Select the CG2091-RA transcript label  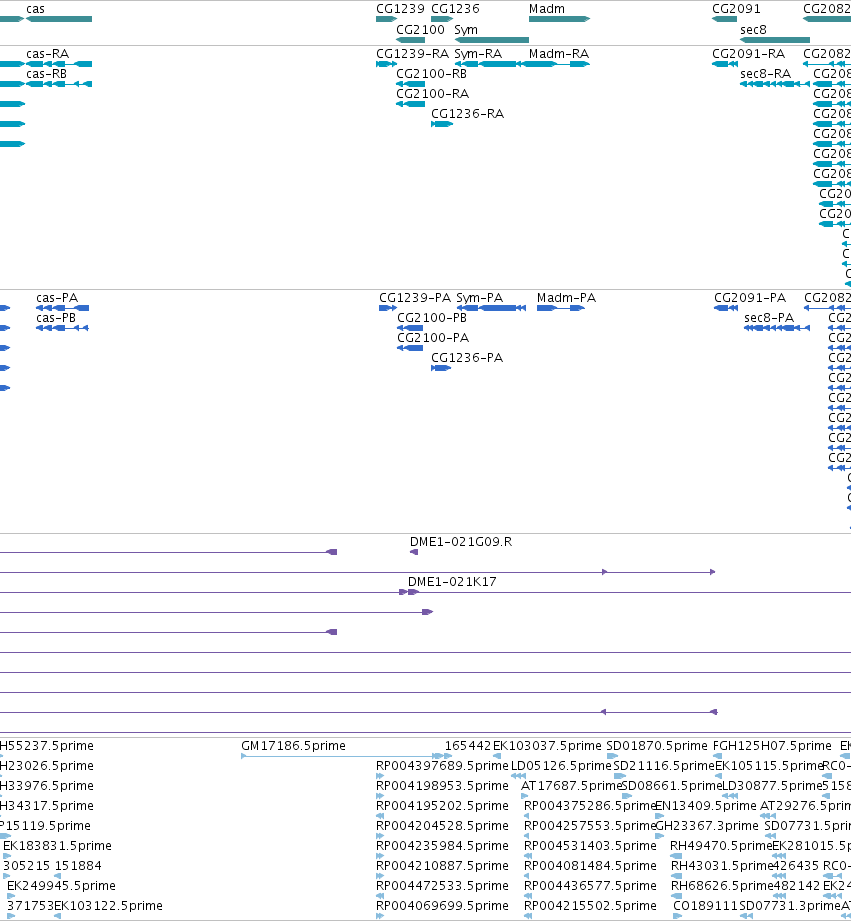click(749, 54)
